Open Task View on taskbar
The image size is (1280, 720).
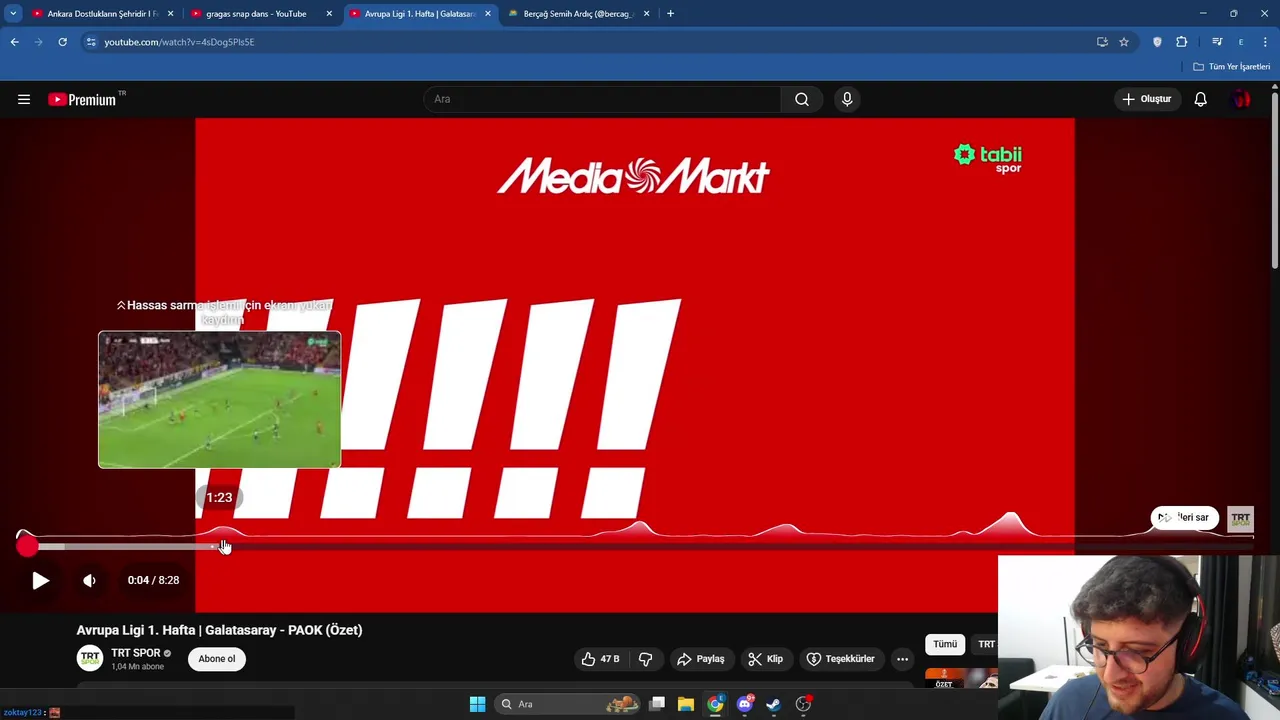click(x=657, y=704)
